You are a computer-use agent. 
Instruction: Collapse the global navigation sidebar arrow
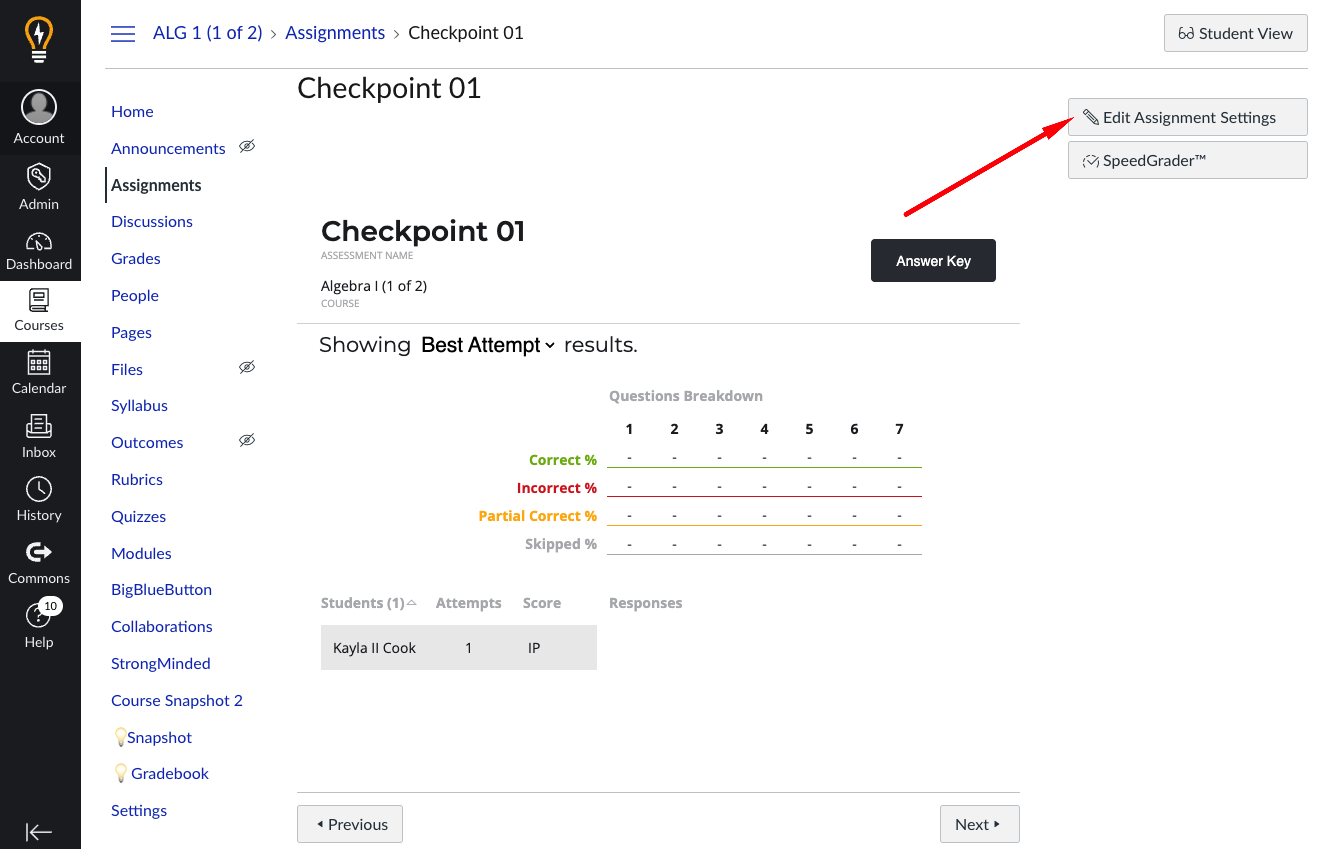click(x=39, y=832)
